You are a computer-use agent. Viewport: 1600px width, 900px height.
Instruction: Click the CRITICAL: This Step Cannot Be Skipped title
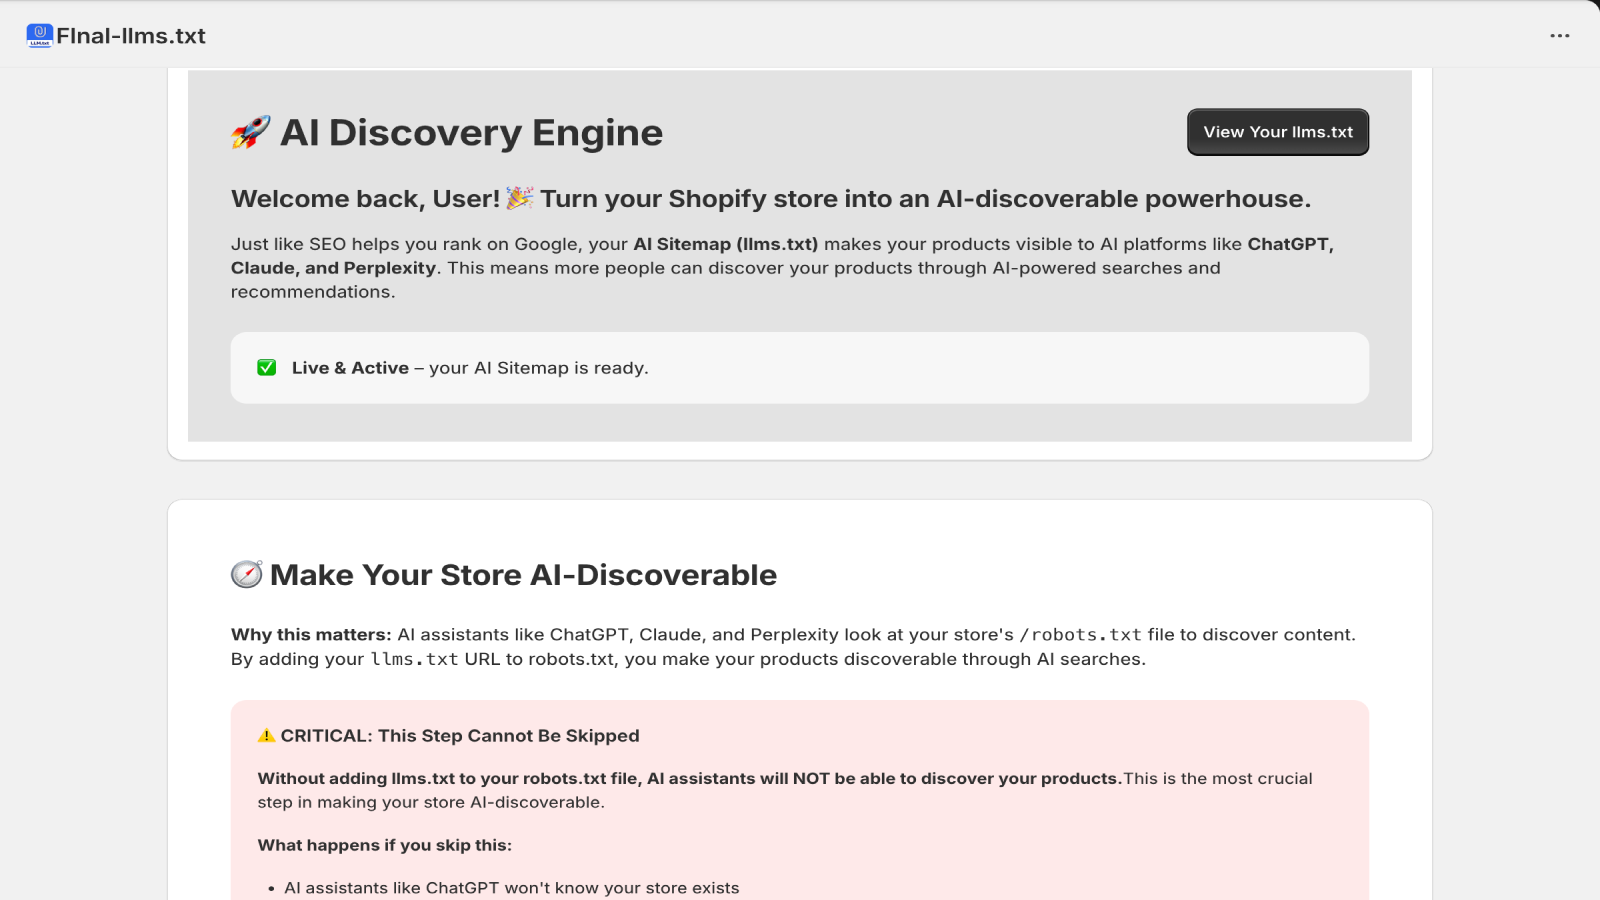(x=460, y=736)
